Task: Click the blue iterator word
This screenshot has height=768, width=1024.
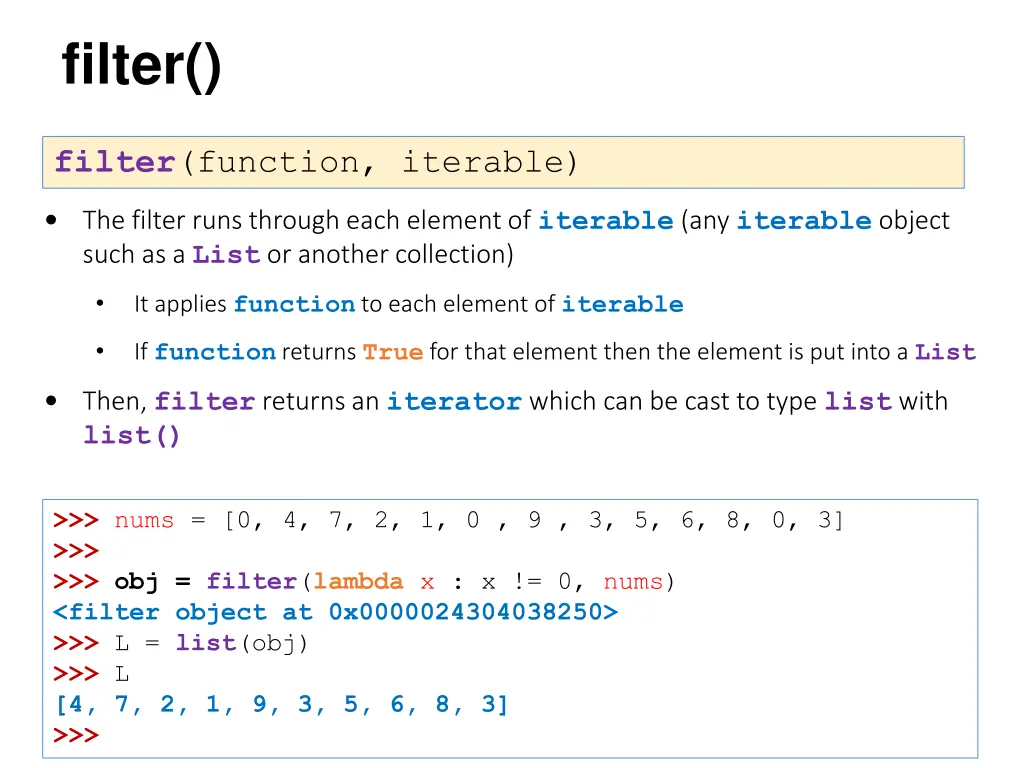Action: tap(454, 402)
